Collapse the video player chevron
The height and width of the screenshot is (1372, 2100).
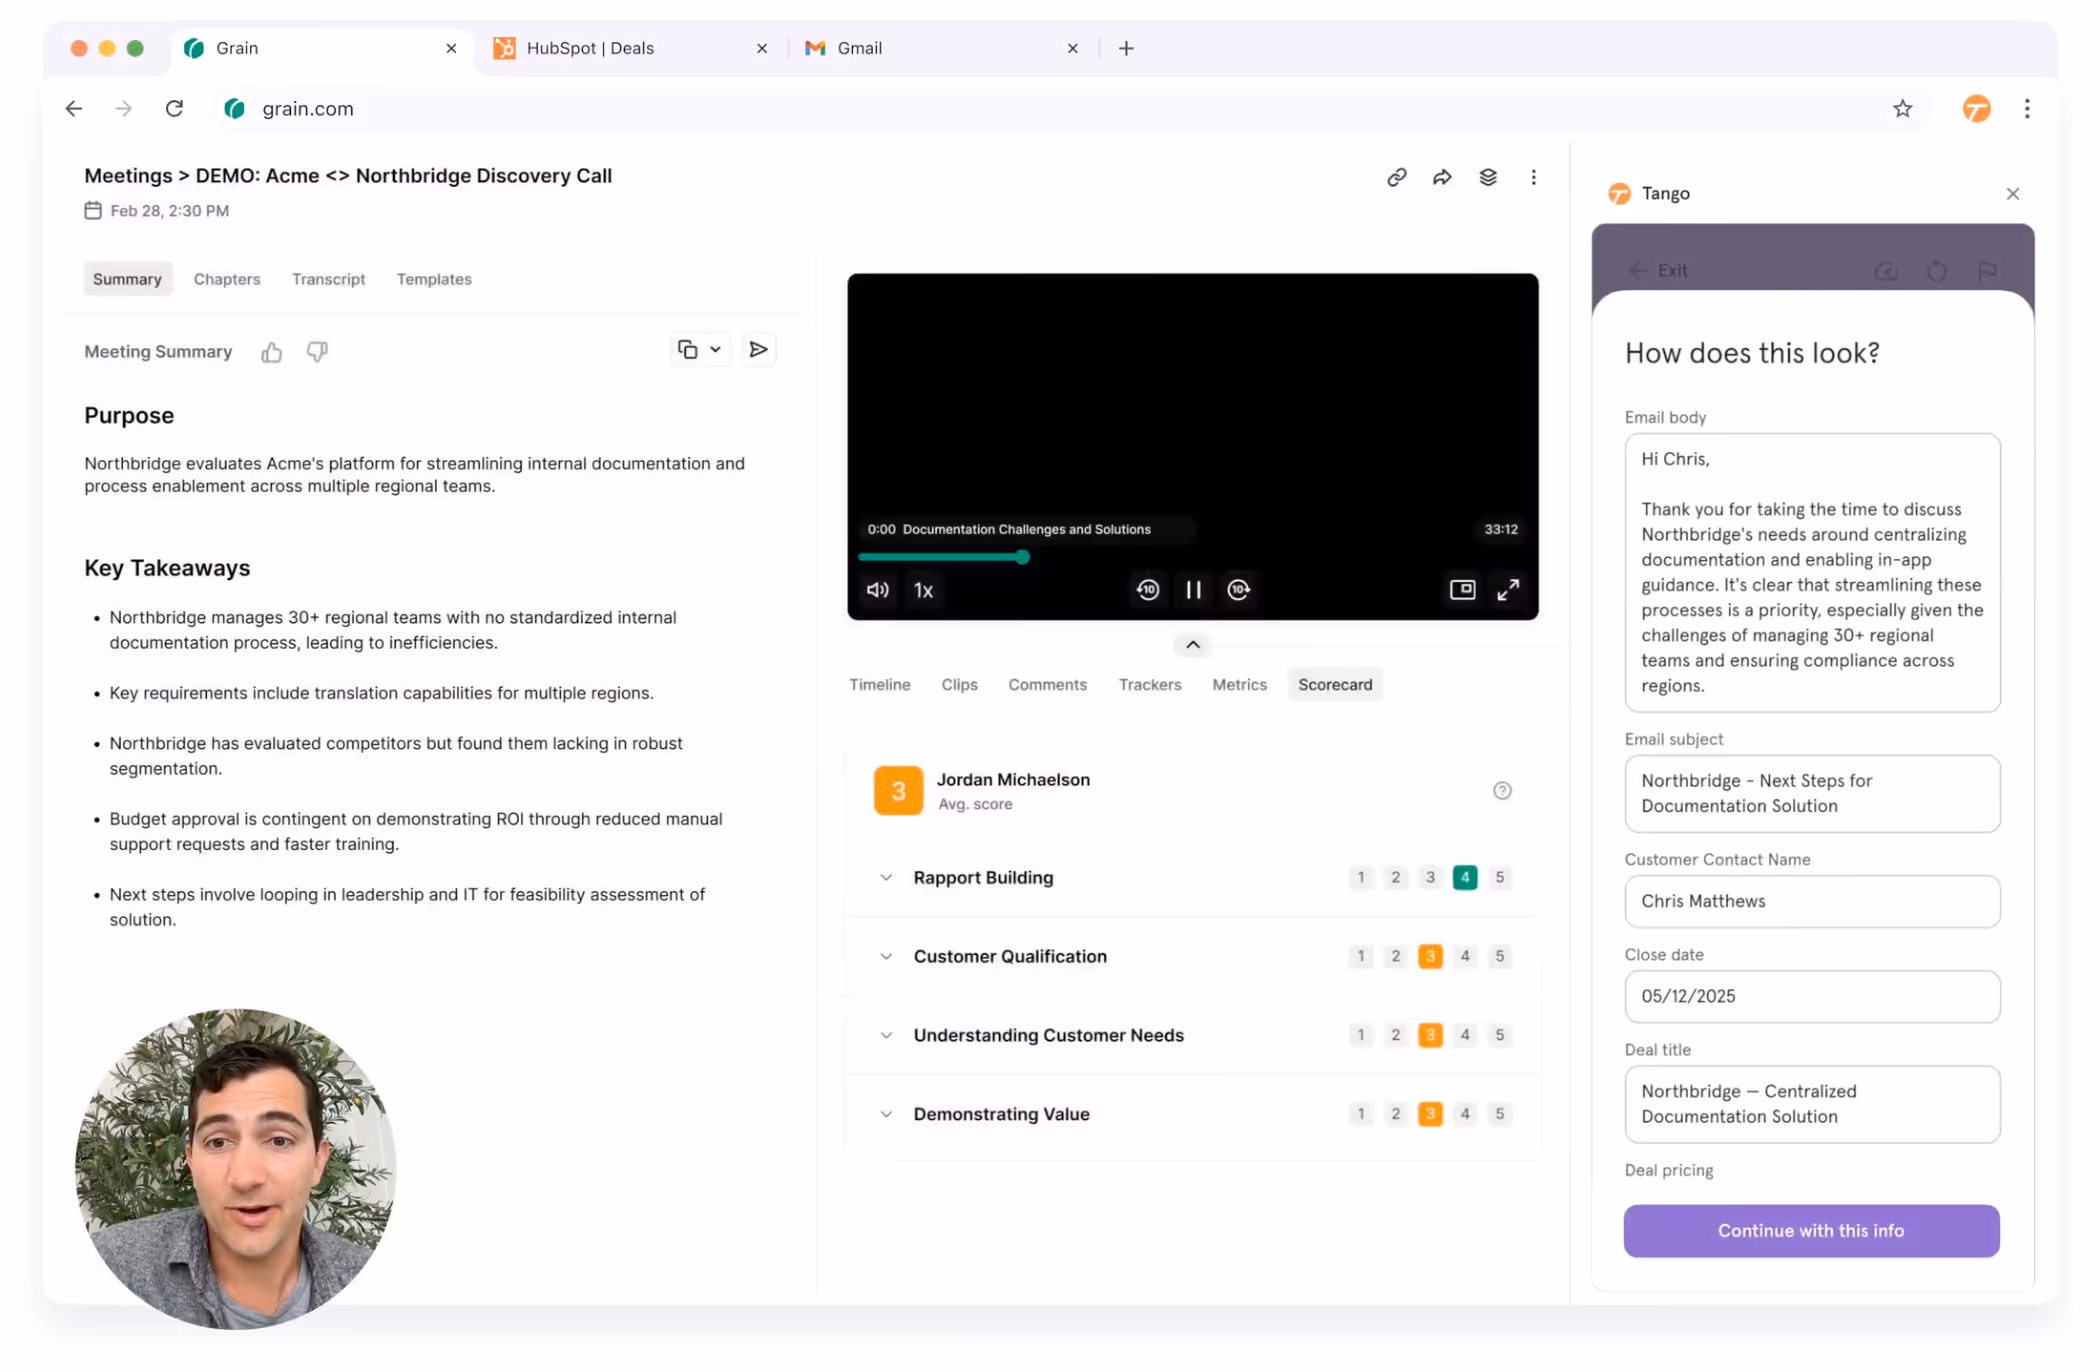click(1192, 645)
